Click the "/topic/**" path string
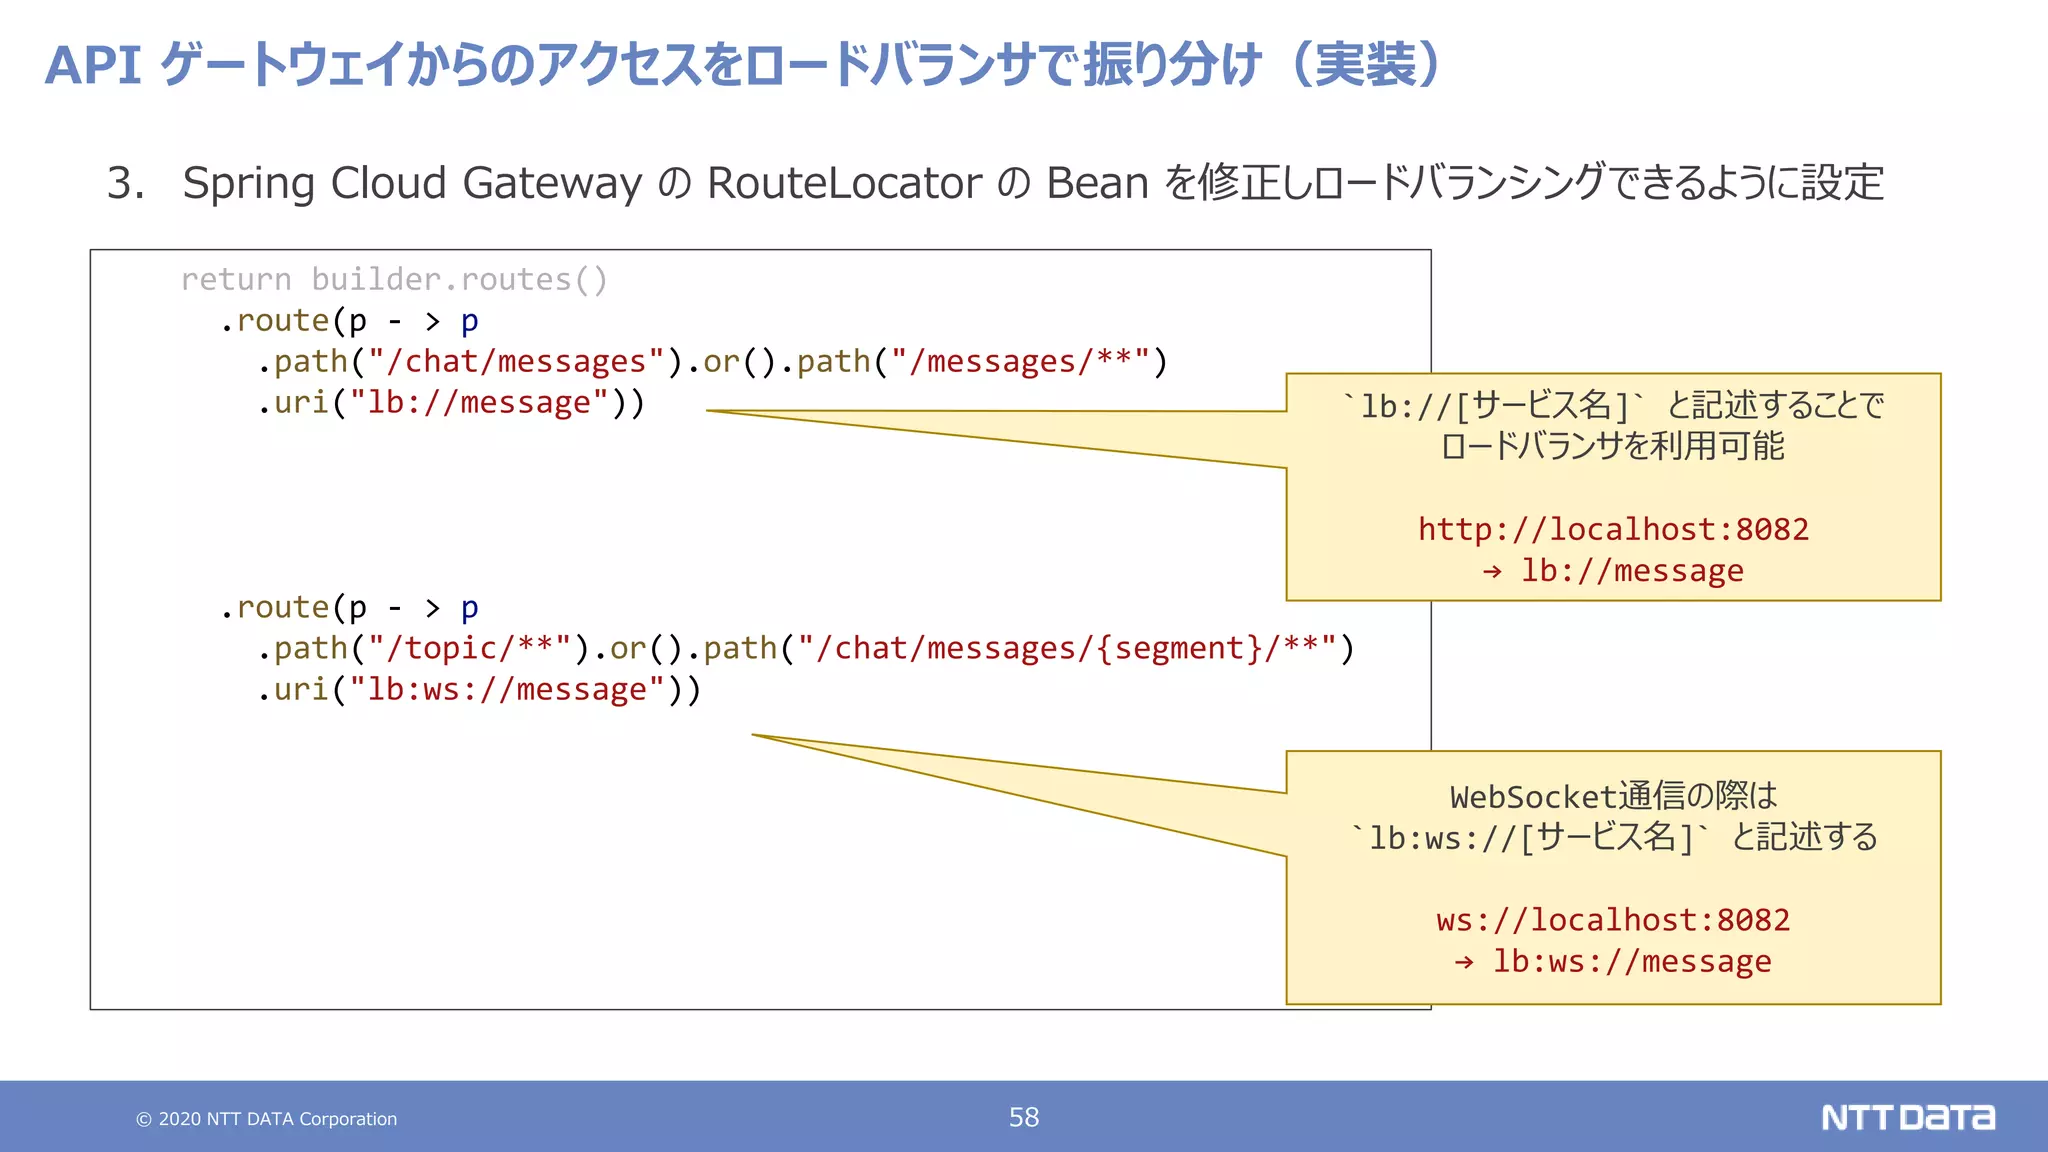This screenshot has width=2048, height=1152. tap(470, 649)
